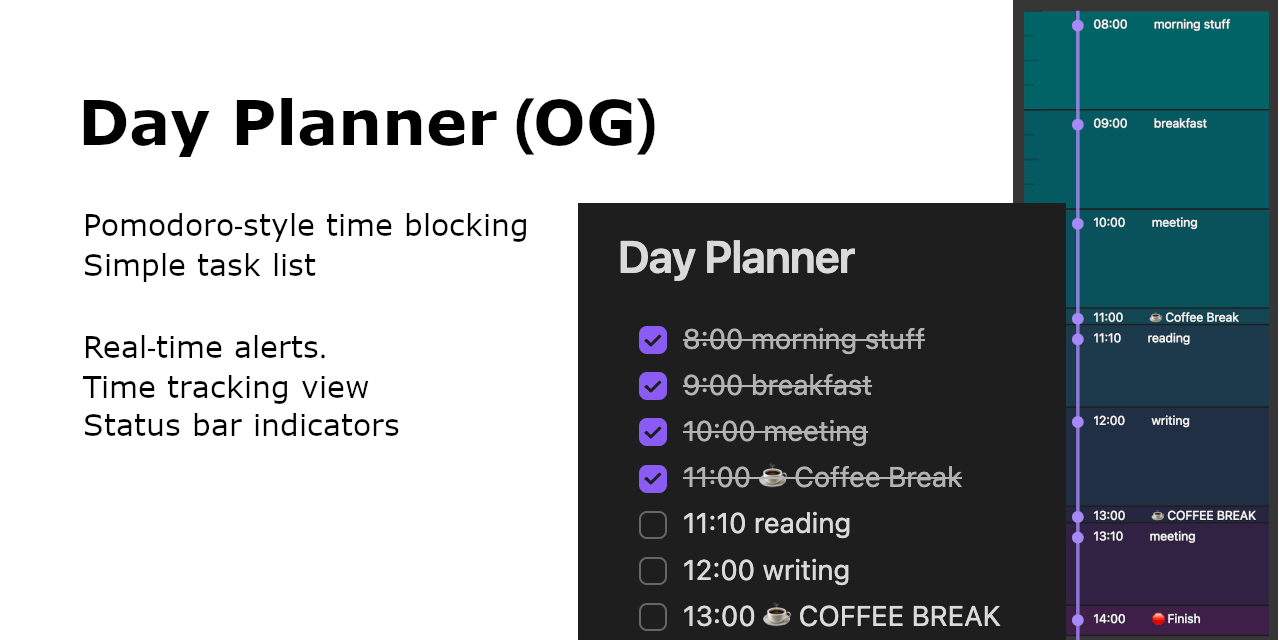This screenshot has height=640, width=1280.
Task: Click the coffee cup icon in 13:00 task
Action: pyautogui.click(x=777, y=615)
